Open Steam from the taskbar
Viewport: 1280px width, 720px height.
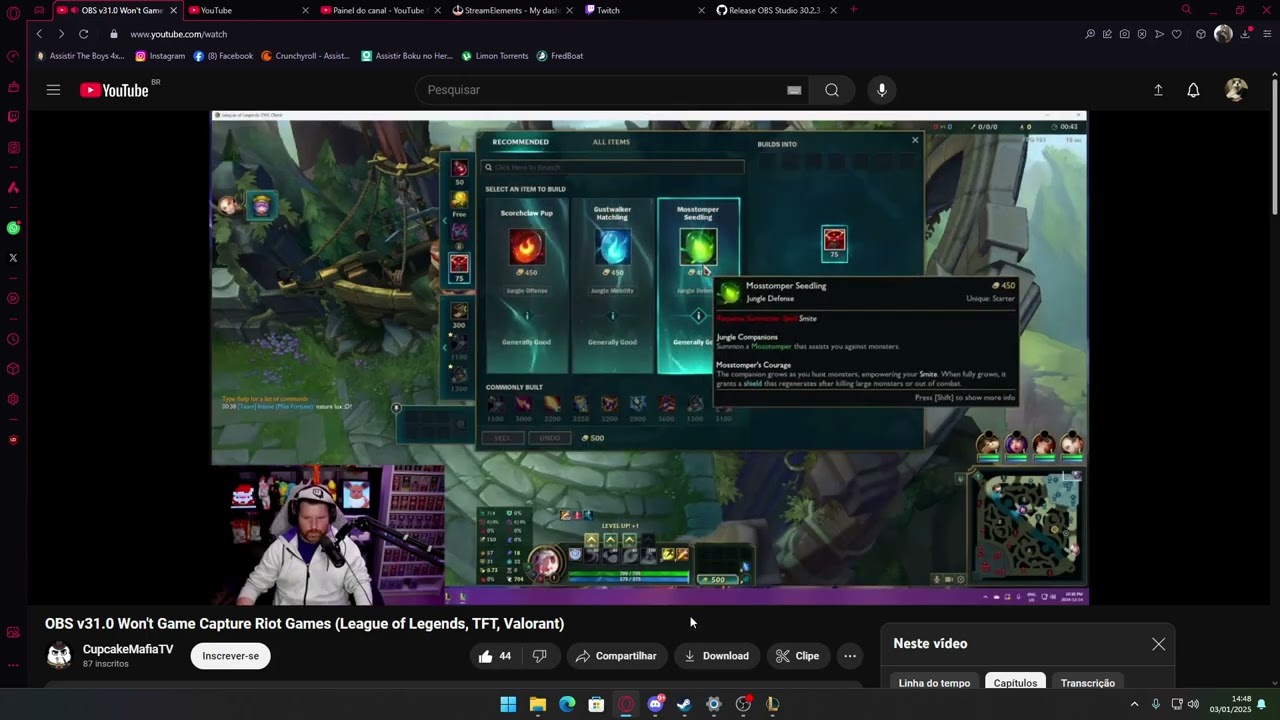tap(684, 705)
